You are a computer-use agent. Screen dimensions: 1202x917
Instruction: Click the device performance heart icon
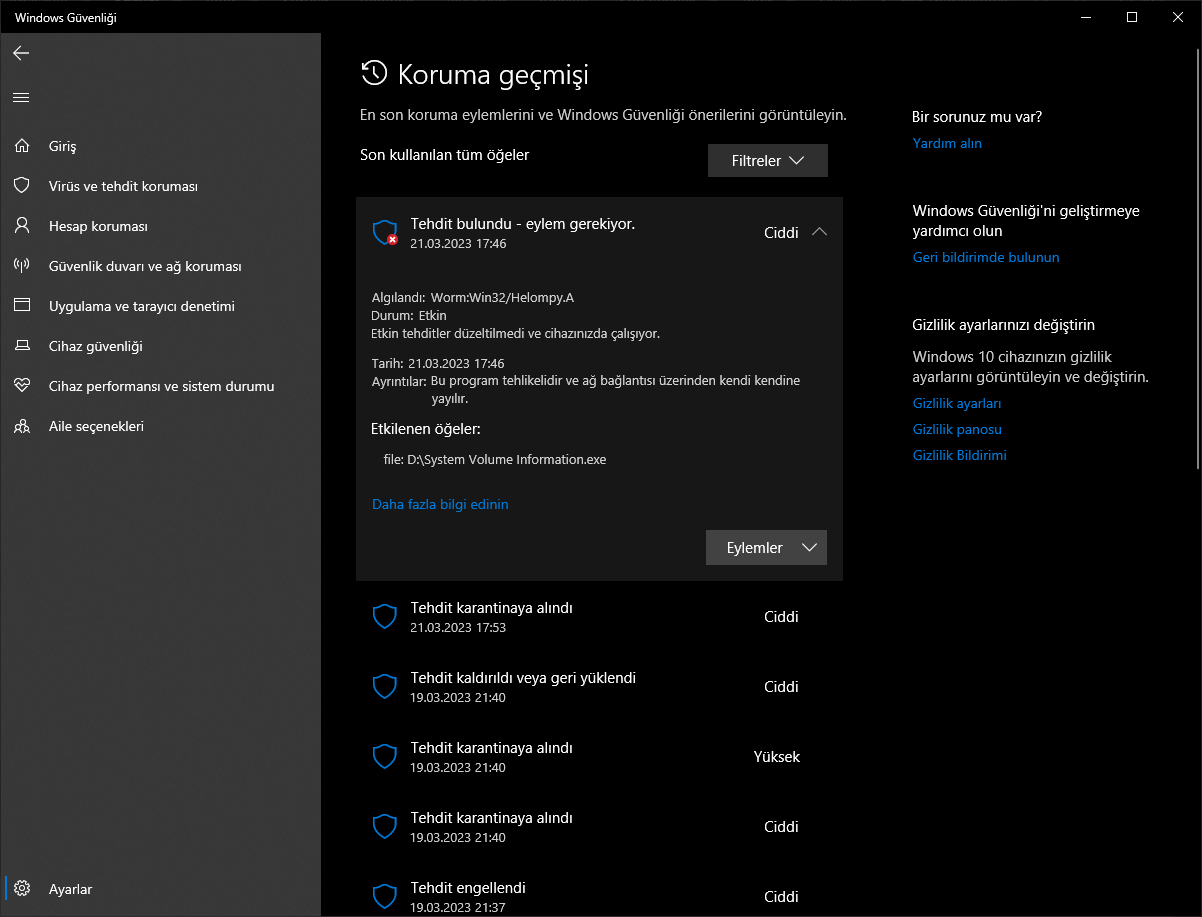click(x=22, y=386)
